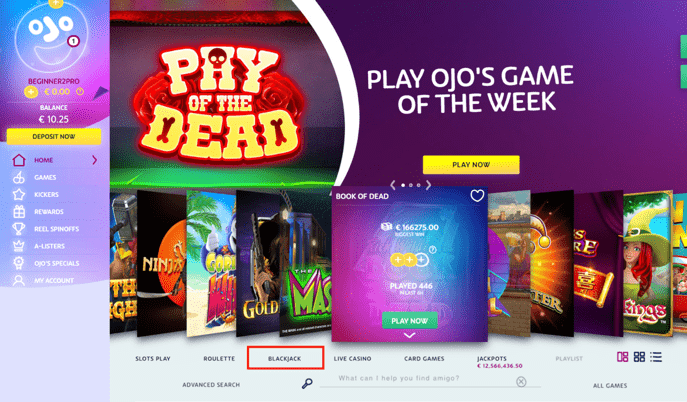Screen dimensions: 687x402
Task: Clear the search field with X icon
Action: [x=521, y=381]
